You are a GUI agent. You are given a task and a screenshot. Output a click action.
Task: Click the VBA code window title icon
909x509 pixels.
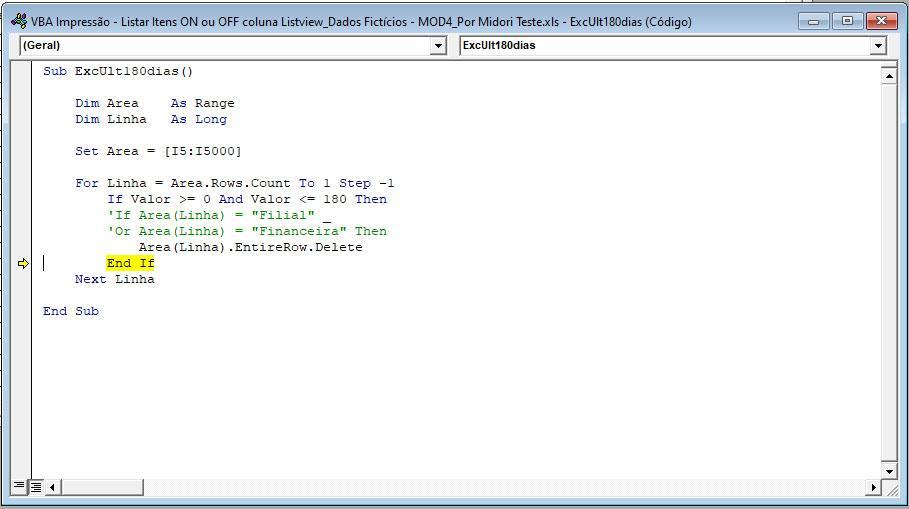(19, 21)
